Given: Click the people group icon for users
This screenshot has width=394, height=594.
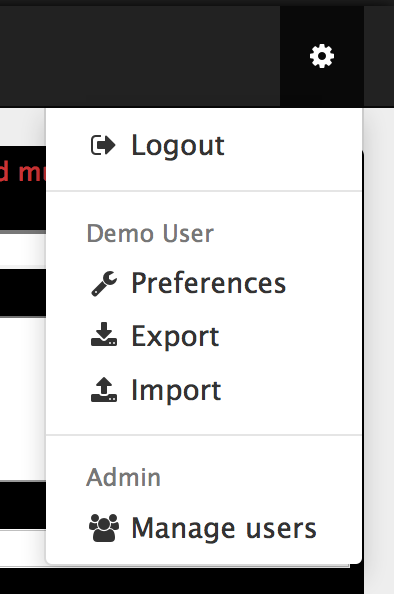Looking at the screenshot, I should [104, 528].
